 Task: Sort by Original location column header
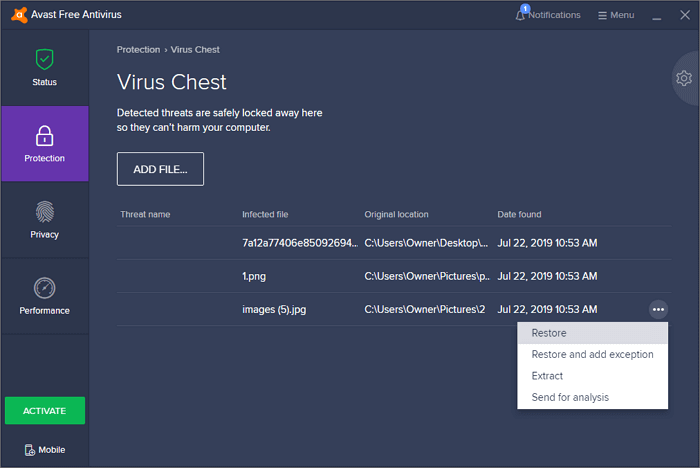click(396, 214)
